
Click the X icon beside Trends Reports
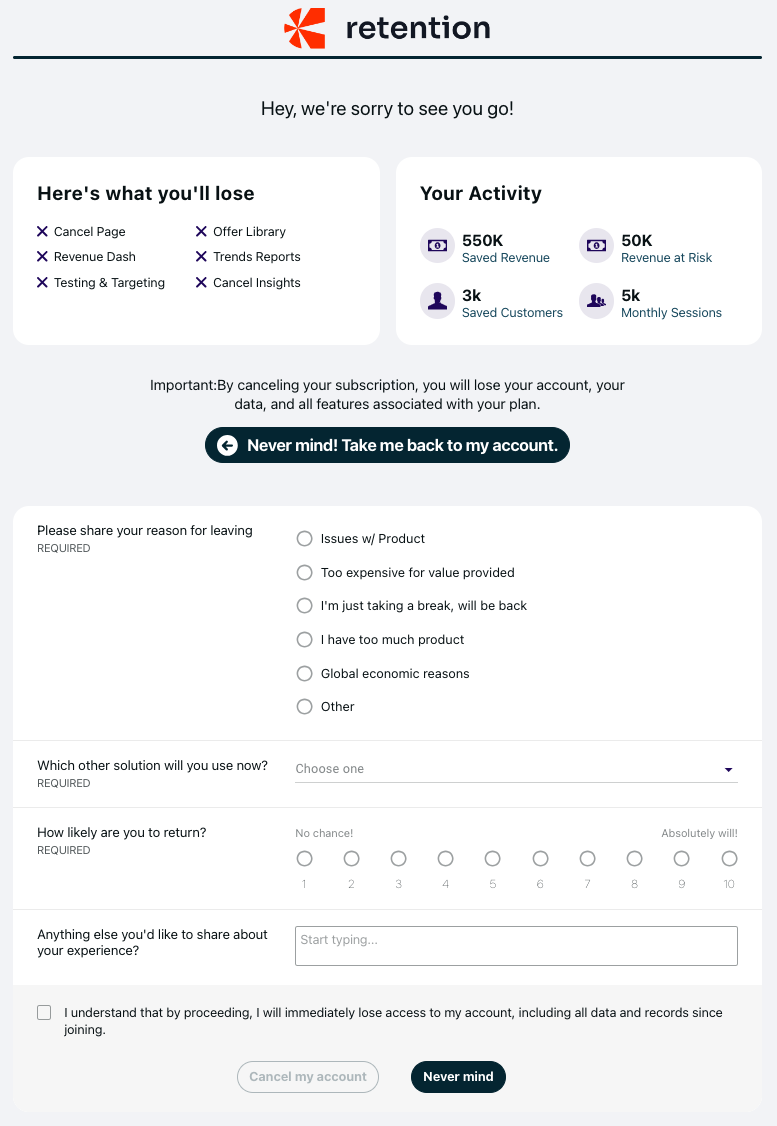point(201,257)
